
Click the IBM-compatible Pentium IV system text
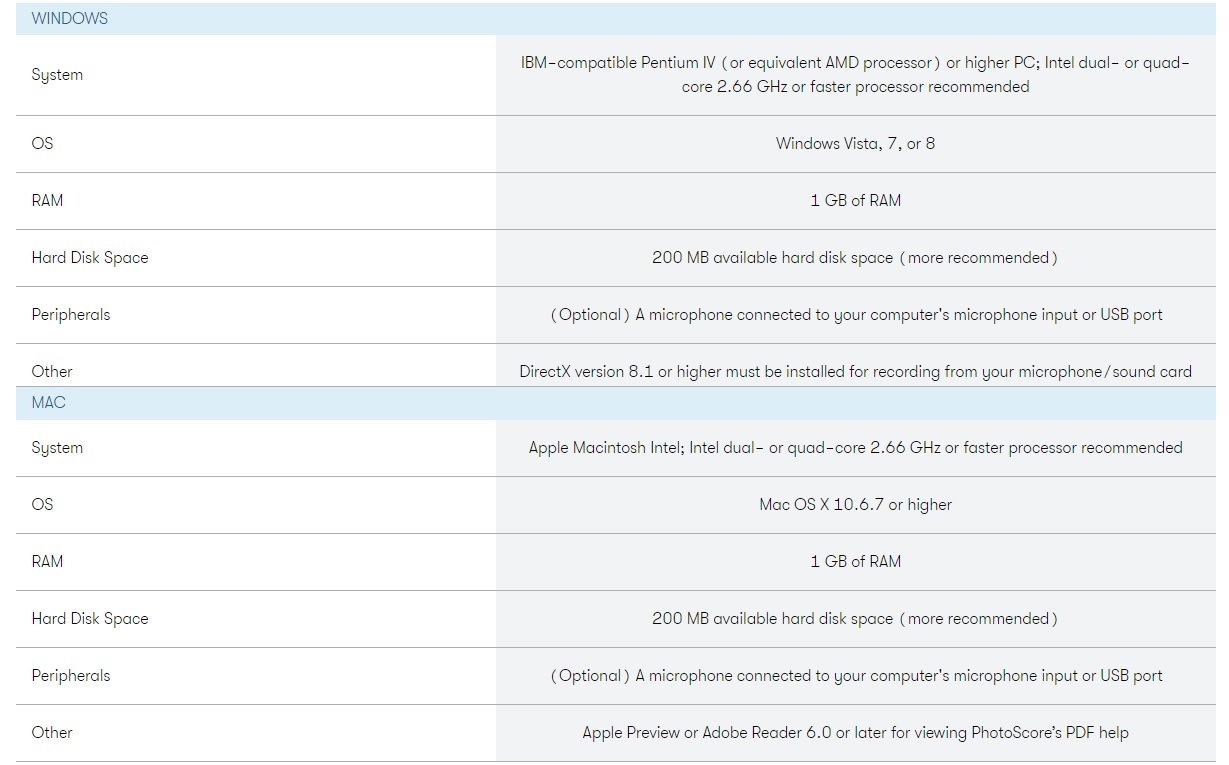pyautogui.click(x=855, y=75)
